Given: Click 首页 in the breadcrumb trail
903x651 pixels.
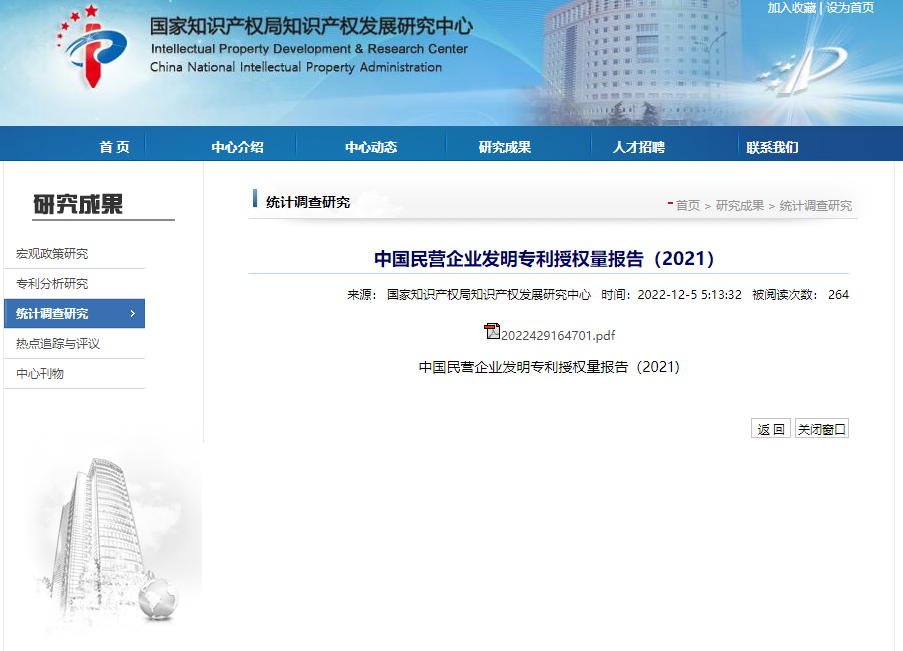Looking at the screenshot, I should point(688,206).
